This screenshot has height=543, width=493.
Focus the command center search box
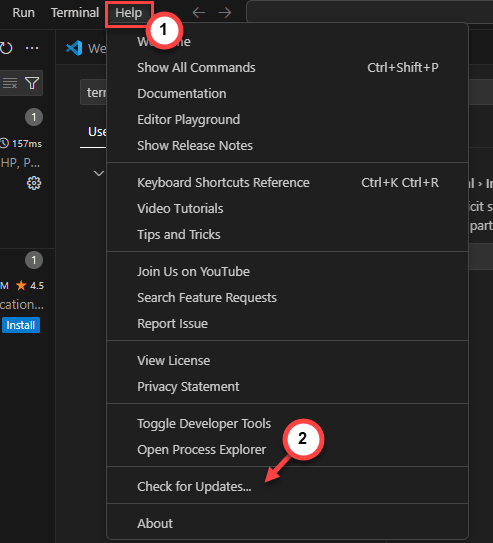[x=369, y=12]
